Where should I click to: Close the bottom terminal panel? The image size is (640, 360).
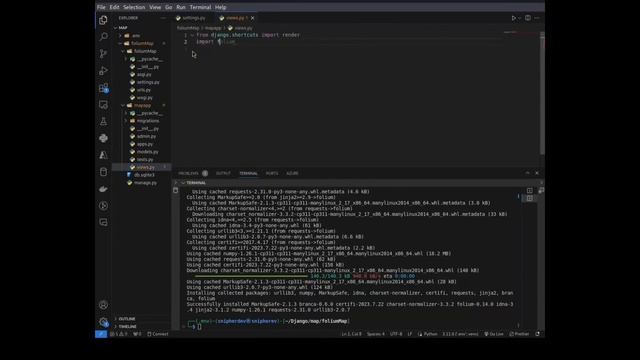(x=537, y=173)
